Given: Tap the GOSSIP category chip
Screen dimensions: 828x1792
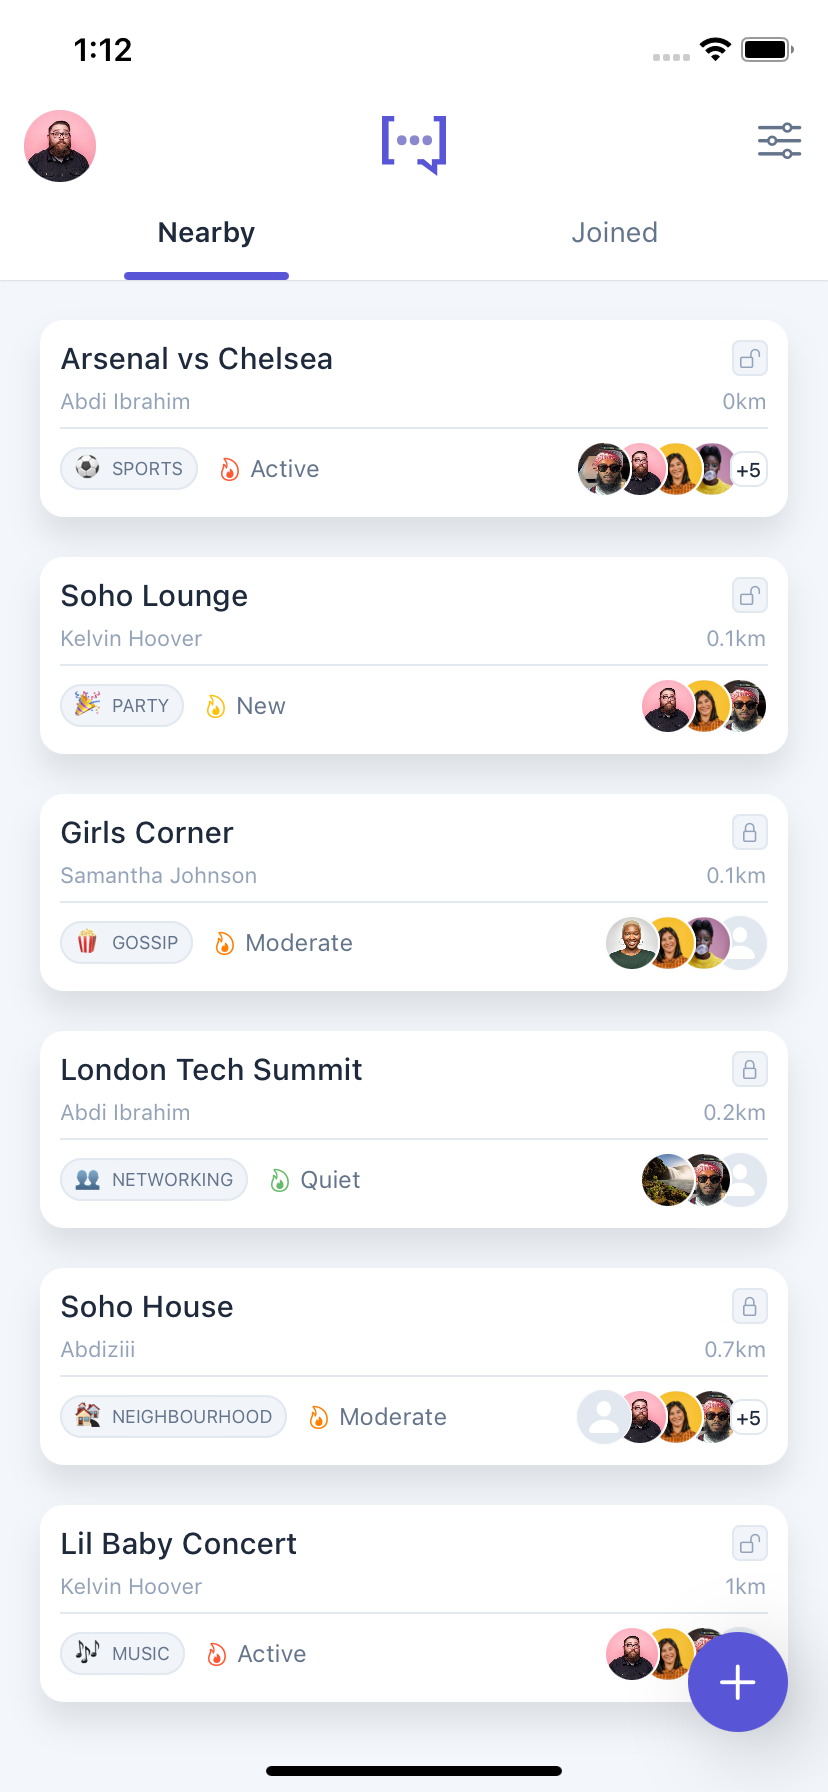Looking at the screenshot, I should pos(127,943).
